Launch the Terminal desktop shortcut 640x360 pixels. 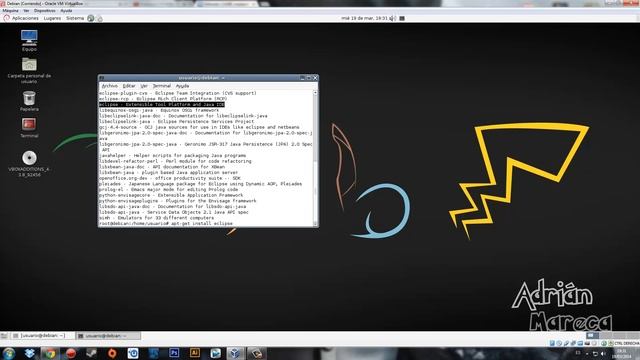coord(29,127)
